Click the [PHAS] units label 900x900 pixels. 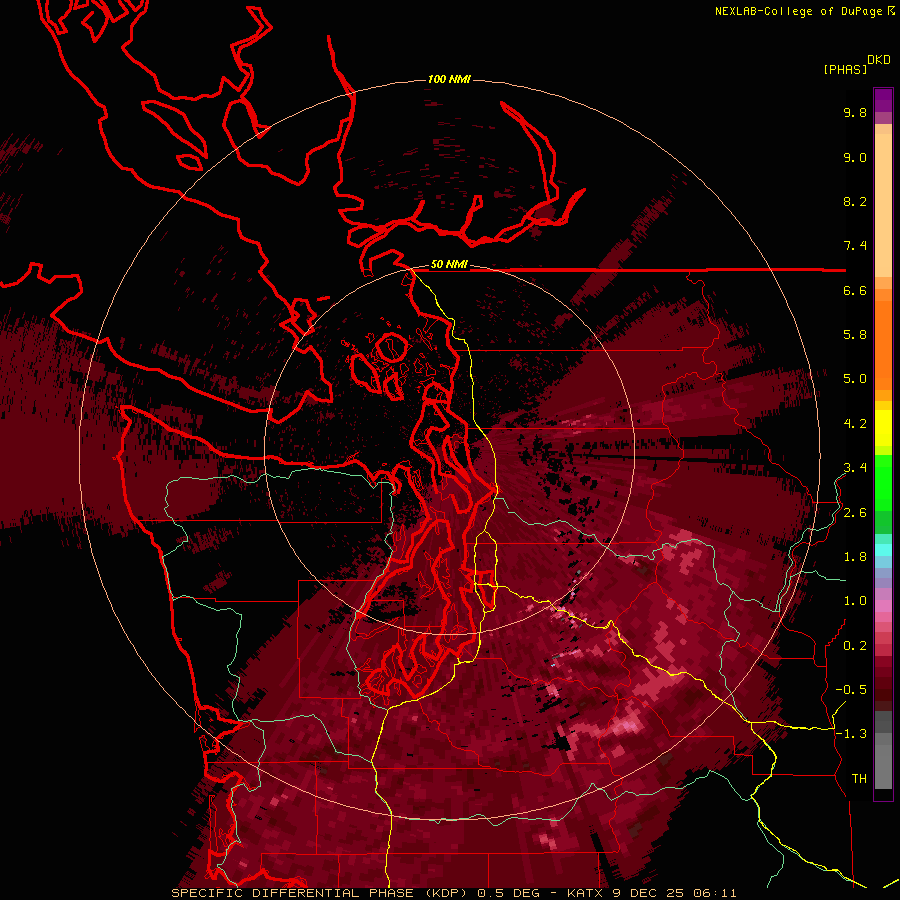click(845, 69)
